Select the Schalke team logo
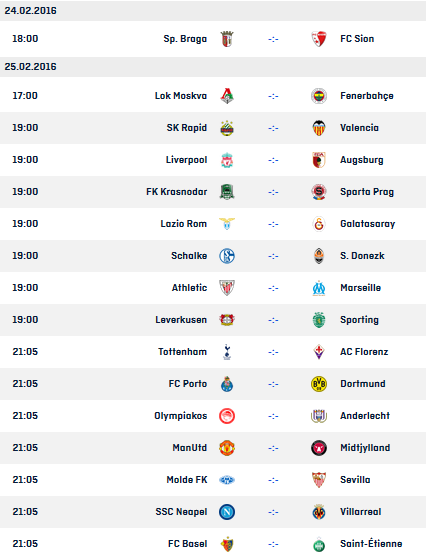The height and width of the screenshot is (558, 426). pyautogui.click(x=227, y=256)
